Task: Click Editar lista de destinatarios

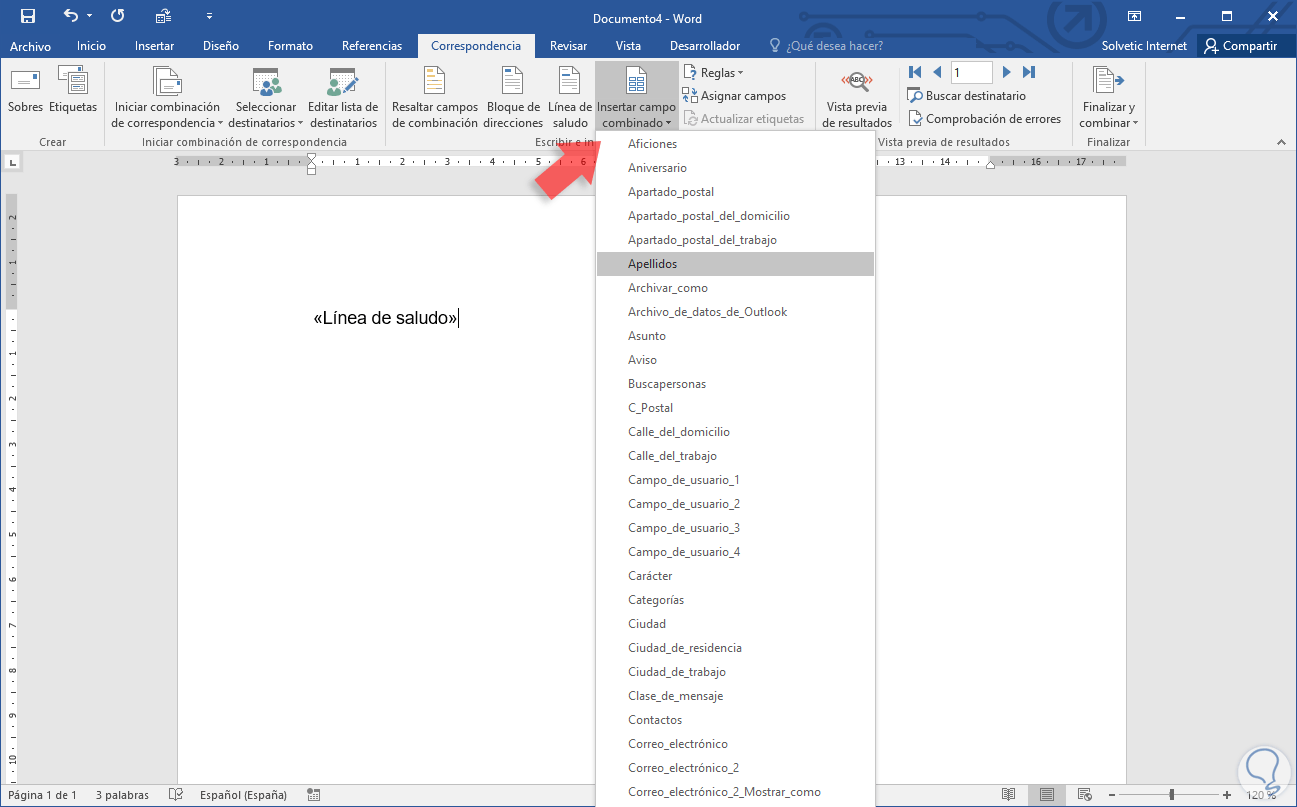Action: [x=343, y=98]
